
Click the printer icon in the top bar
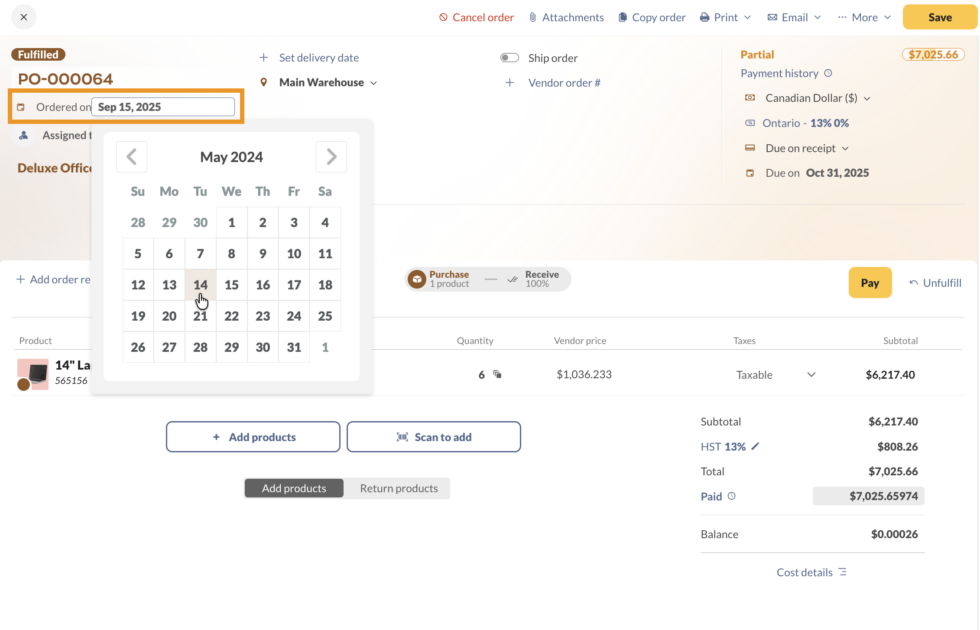704,18
